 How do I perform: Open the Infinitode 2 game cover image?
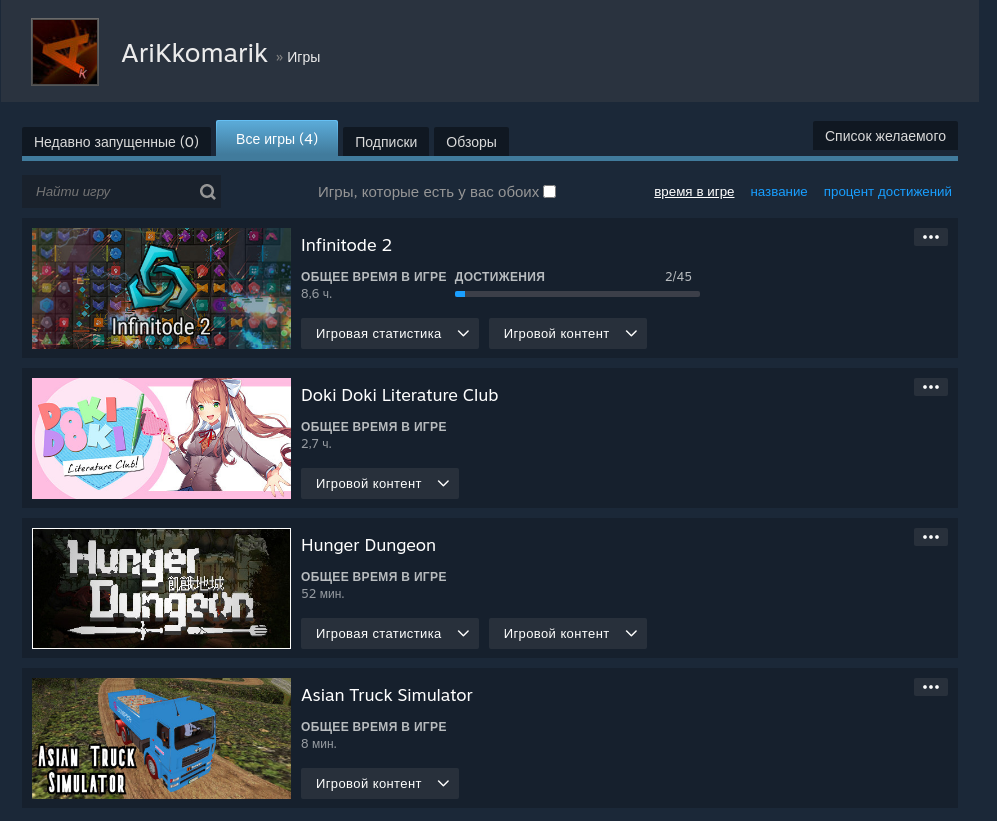[162, 288]
